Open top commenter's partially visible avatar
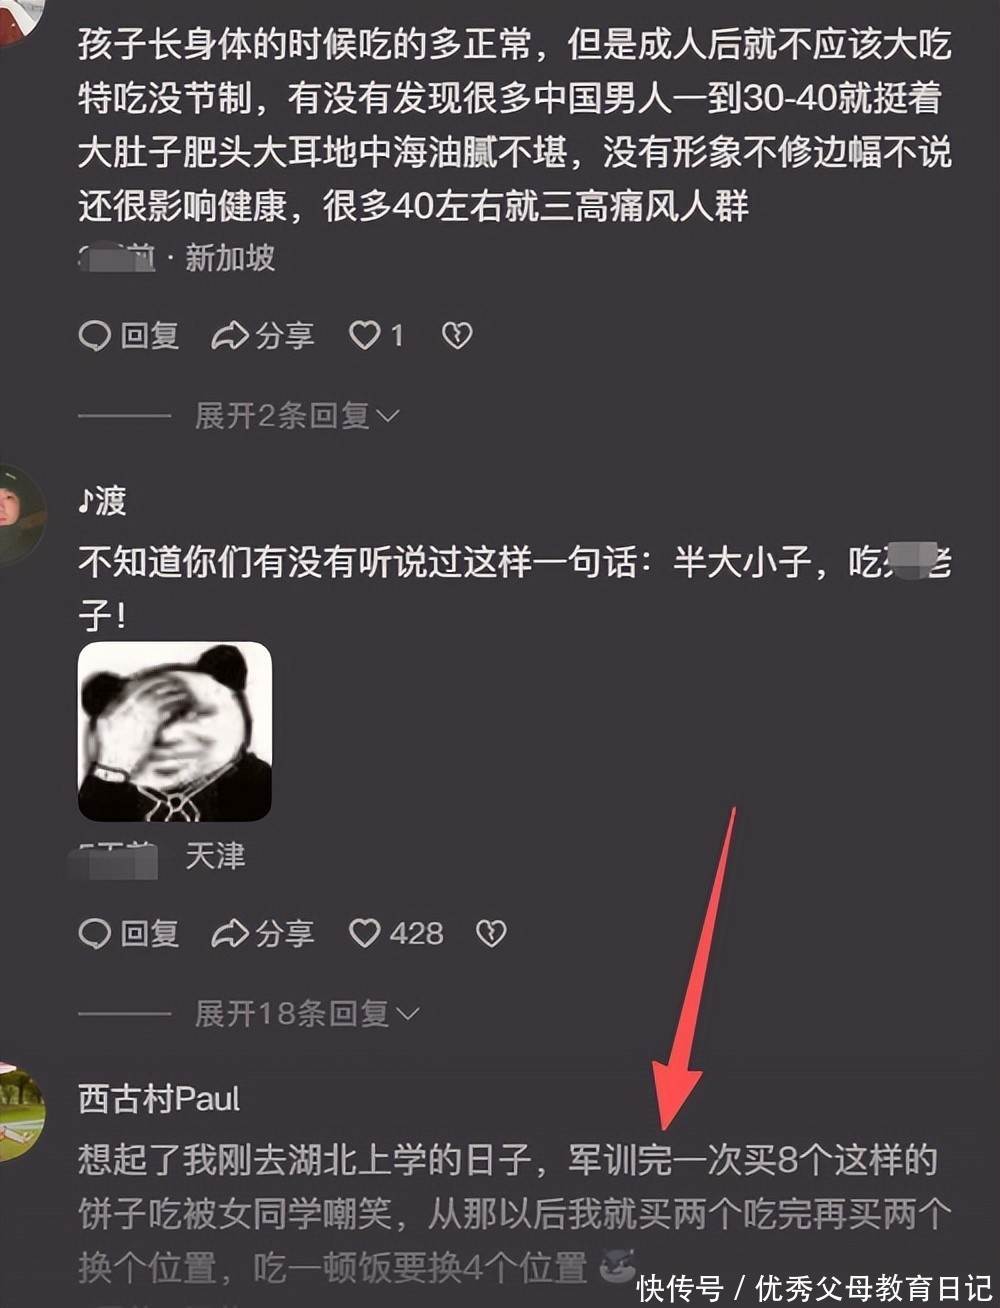The width and height of the screenshot is (1000, 1308). (20, 20)
